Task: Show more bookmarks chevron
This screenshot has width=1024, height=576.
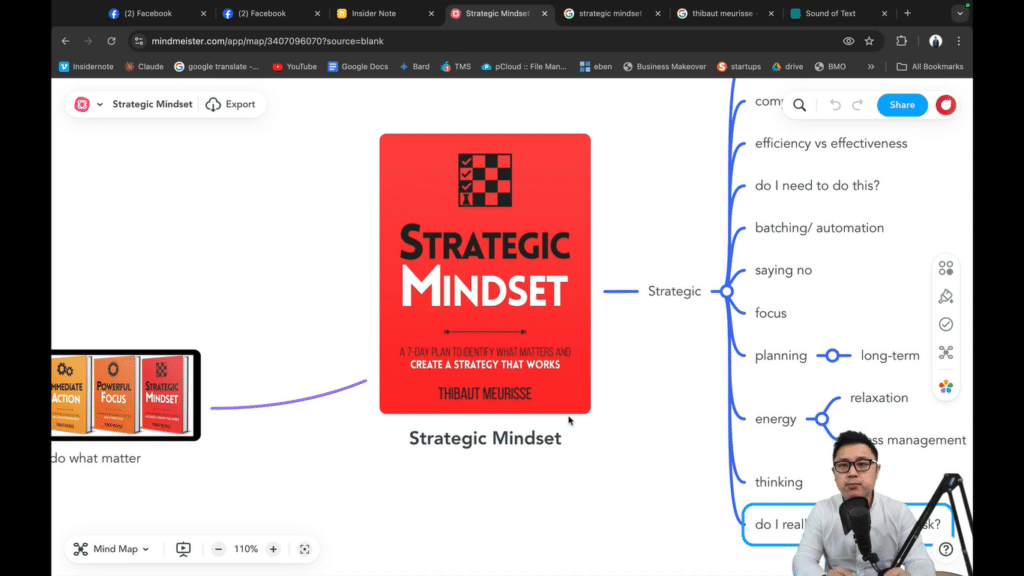Action: point(871,67)
